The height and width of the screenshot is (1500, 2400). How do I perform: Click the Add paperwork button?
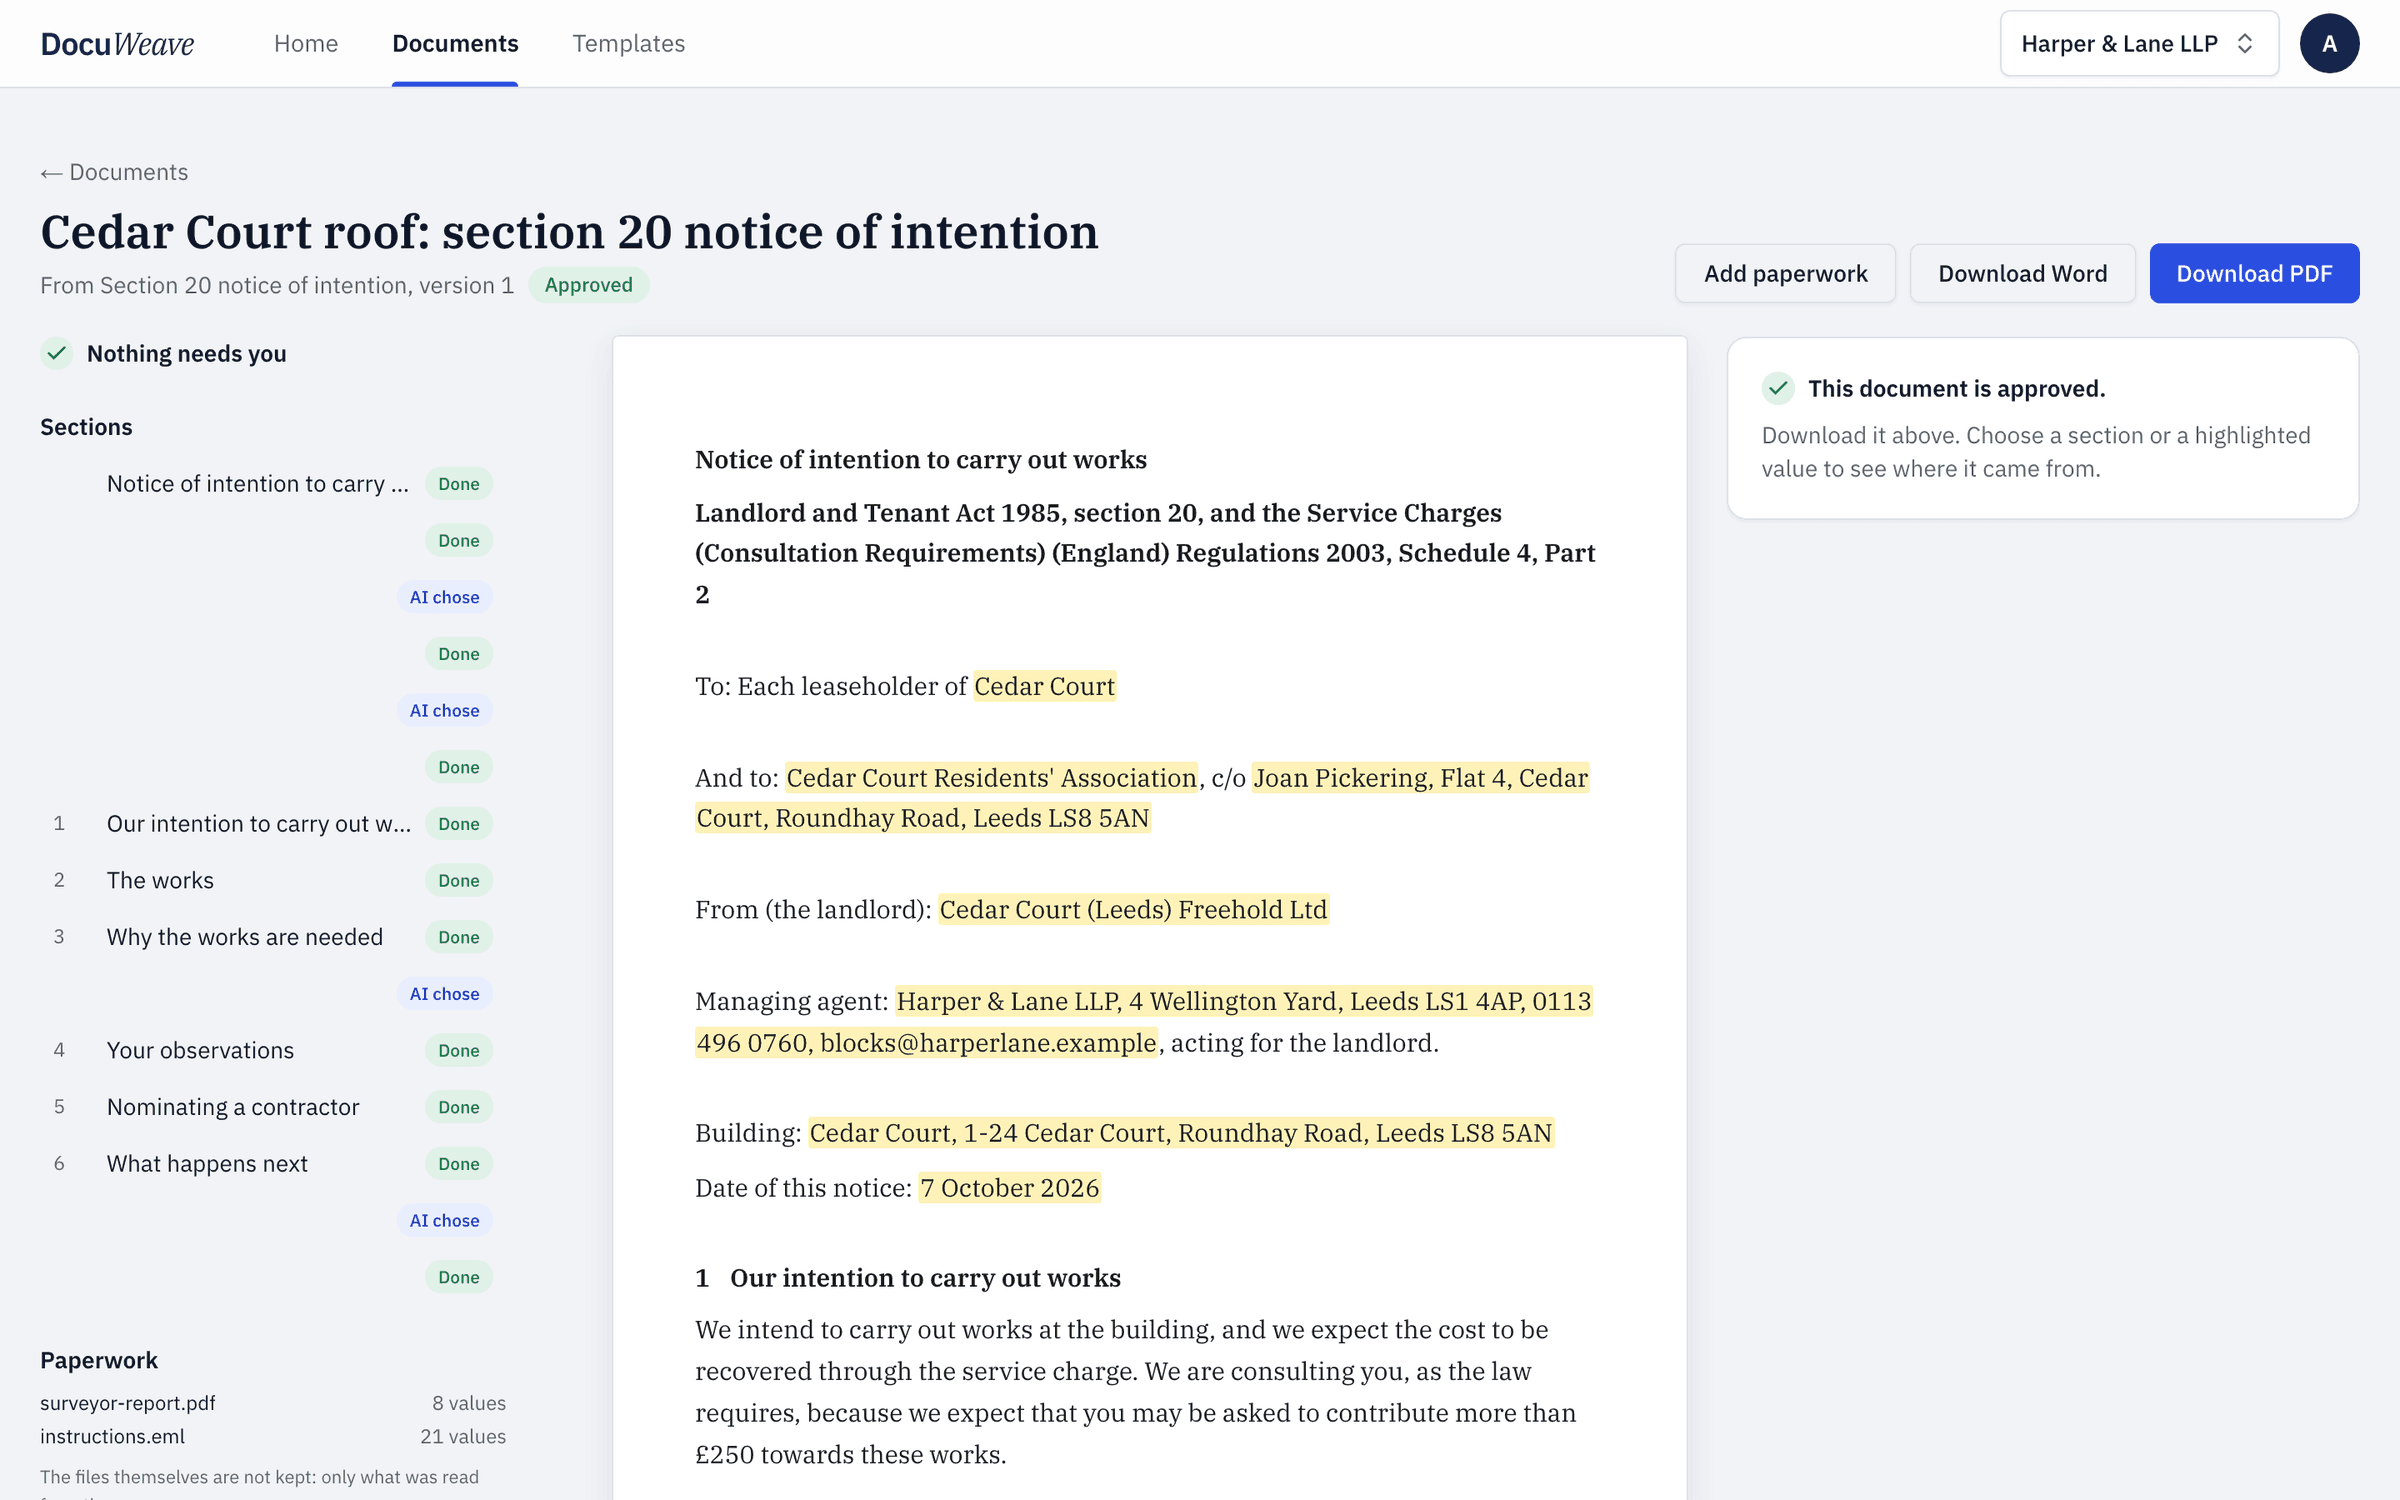[x=1785, y=273]
